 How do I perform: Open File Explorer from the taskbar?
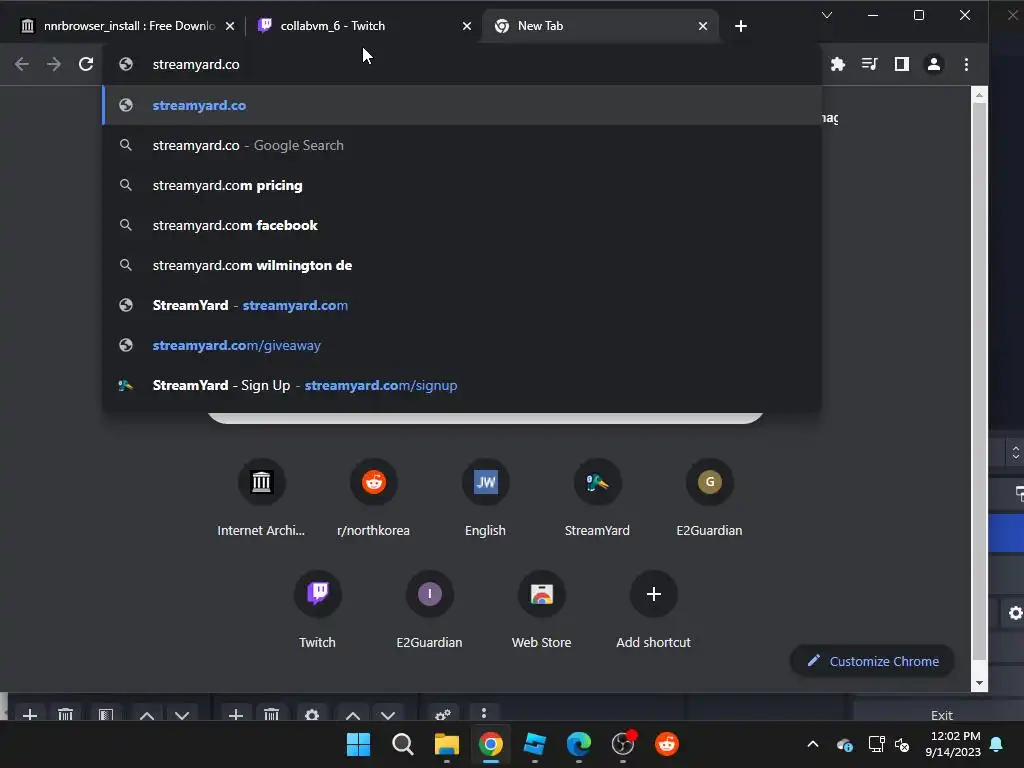click(447, 744)
